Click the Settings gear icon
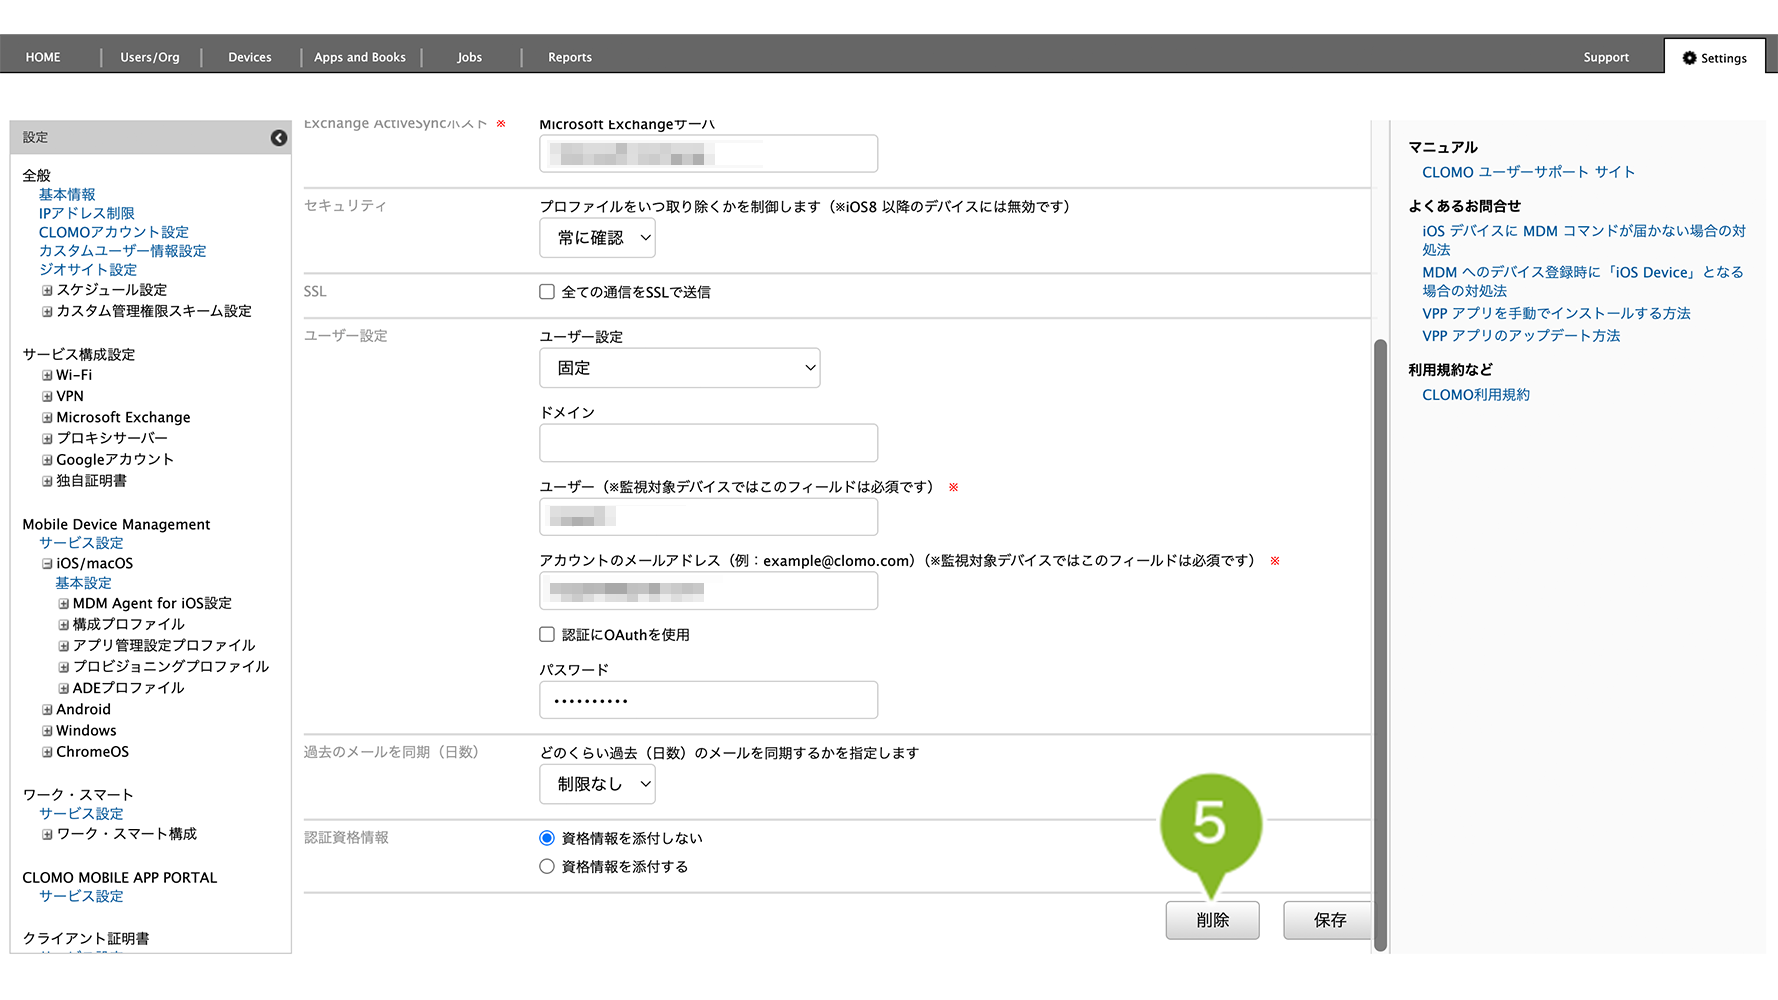This screenshot has width=1778, height=1000. click(1689, 58)
